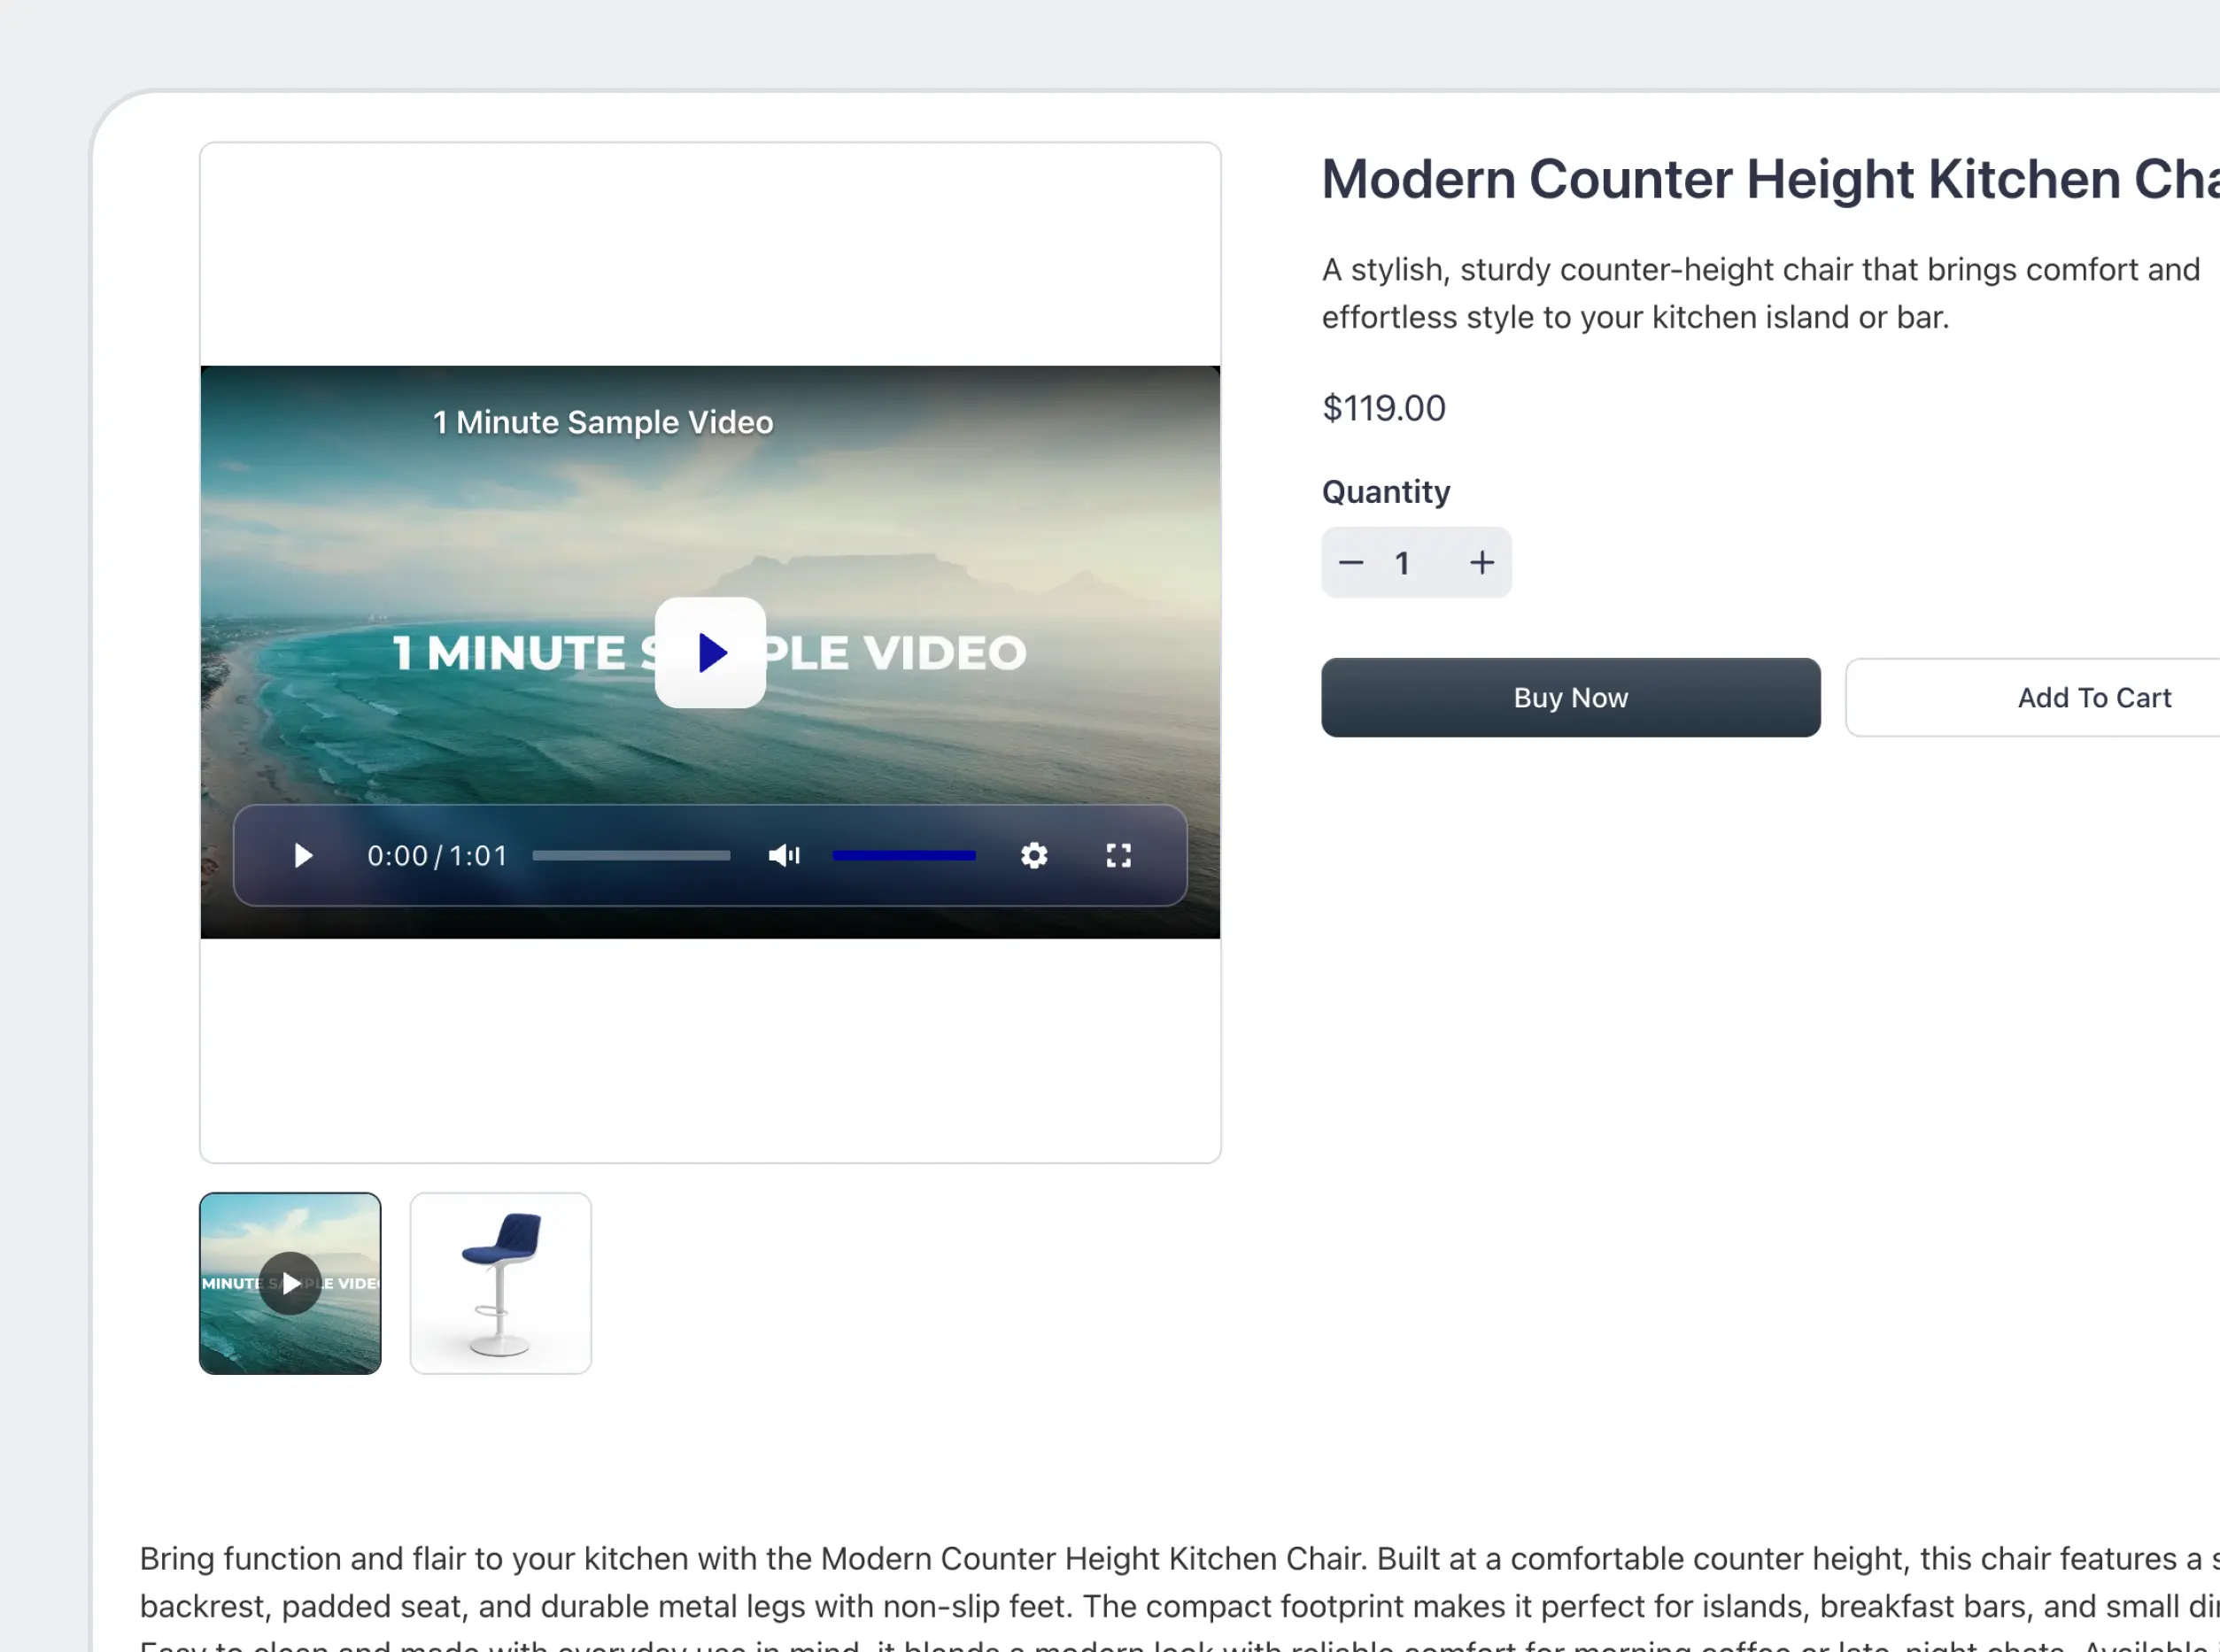Decrease quantity with the minus button
This screenshot has height=1652, width=2220.
pos(1351,563)
